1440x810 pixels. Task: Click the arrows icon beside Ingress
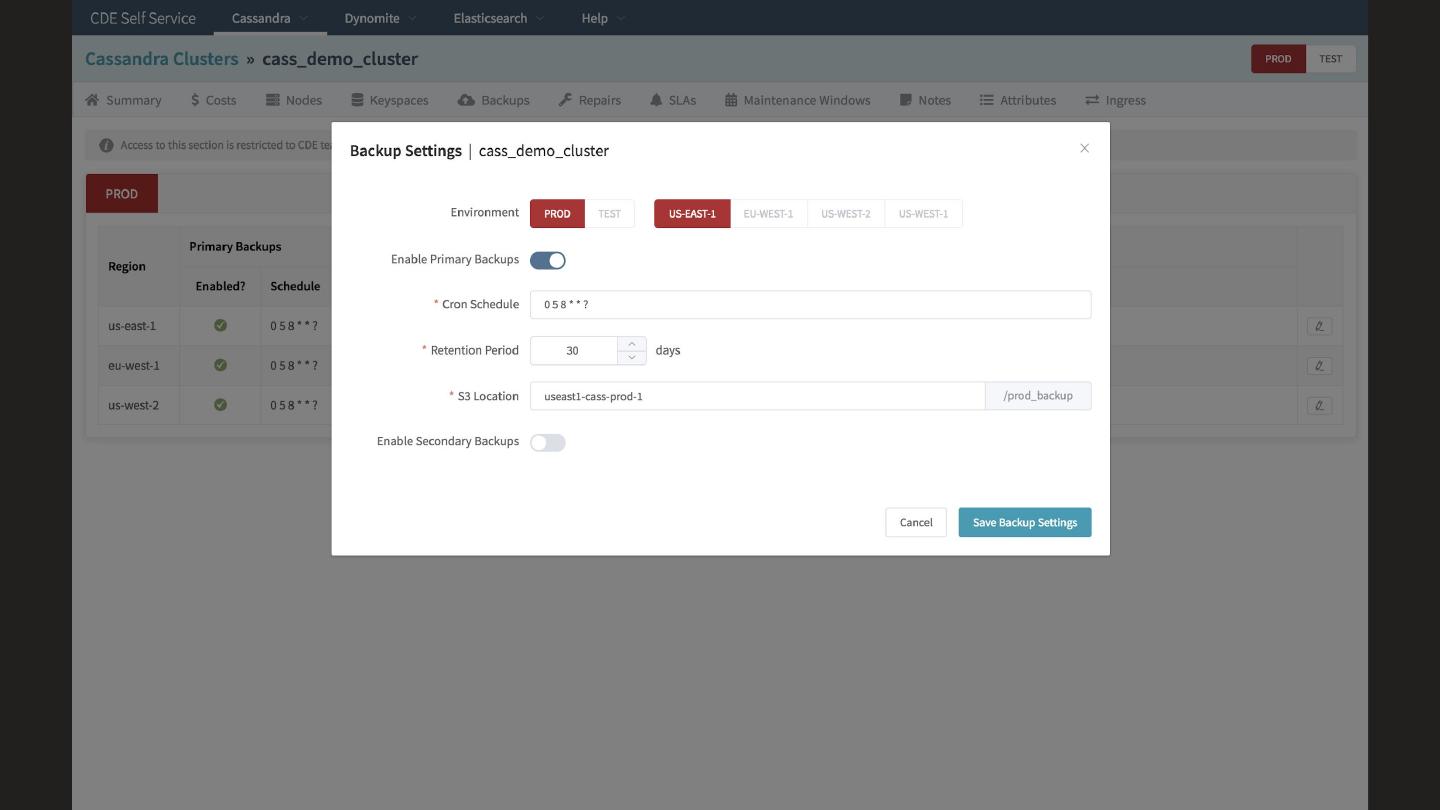[1092, 100]
